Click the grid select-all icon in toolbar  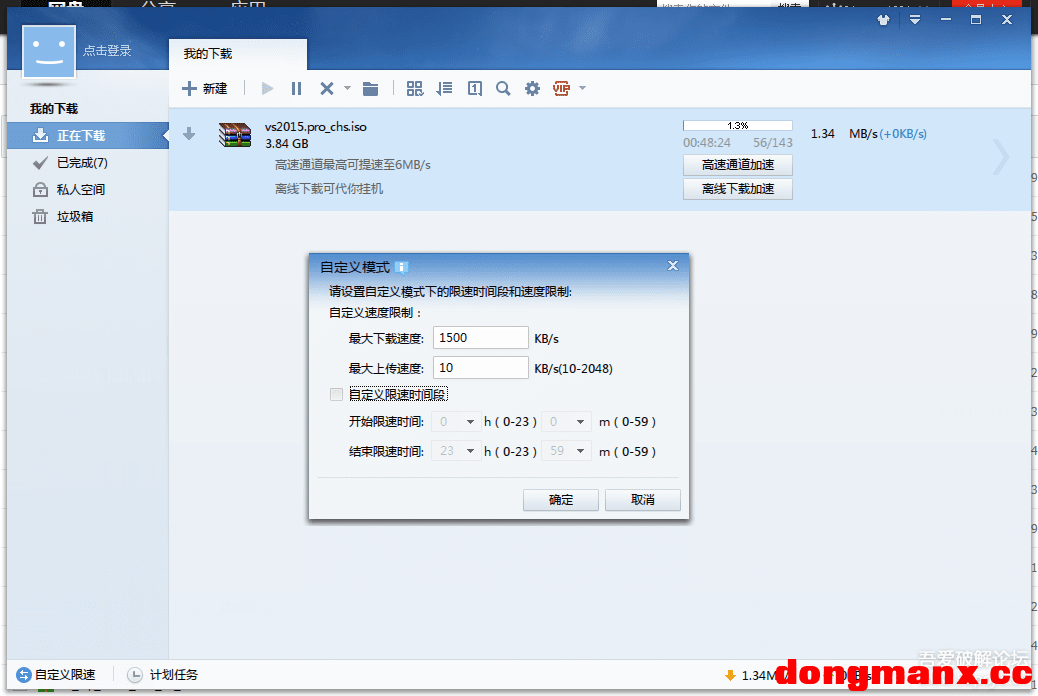pyautogui.click(x=415, y=89)
